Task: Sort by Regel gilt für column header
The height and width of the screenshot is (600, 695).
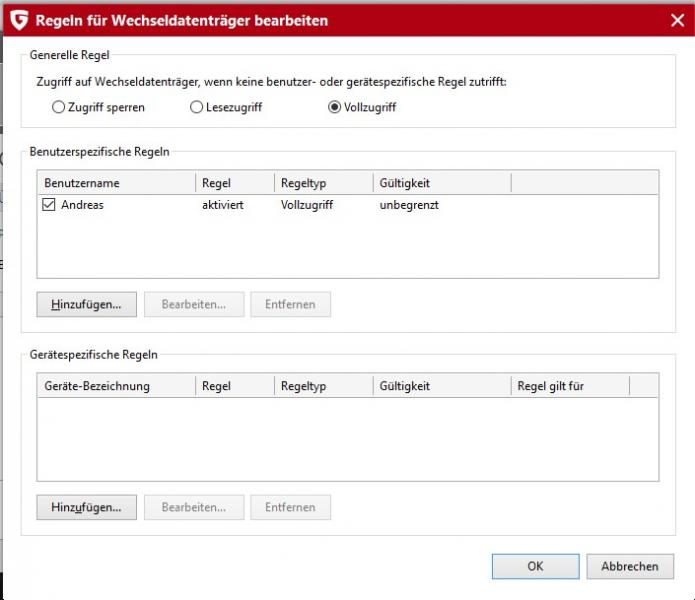Action: 570,386
